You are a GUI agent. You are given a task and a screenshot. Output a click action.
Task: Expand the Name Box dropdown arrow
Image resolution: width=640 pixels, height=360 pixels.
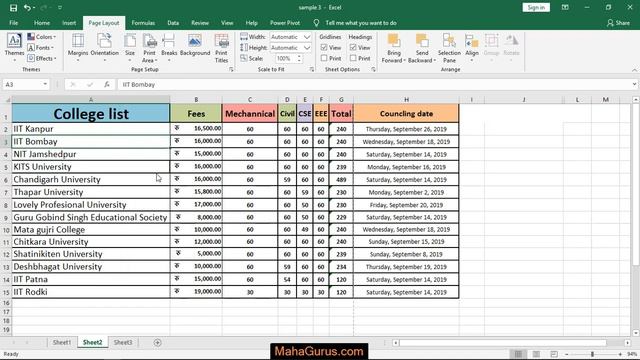pyautogui.click(x=45, y=84)
